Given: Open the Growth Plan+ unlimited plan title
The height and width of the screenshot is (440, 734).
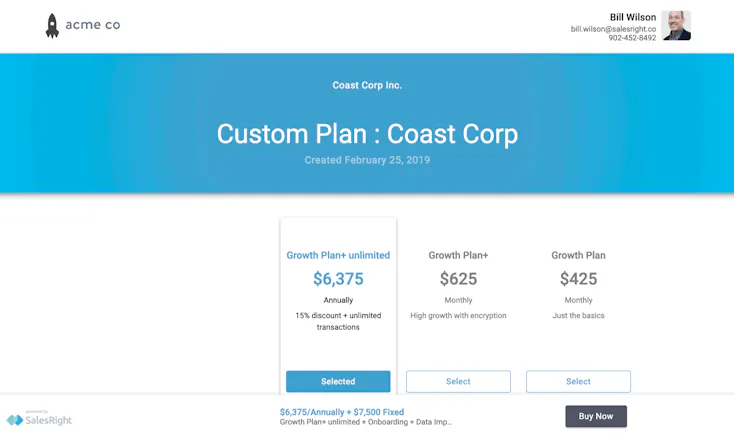Looking at the screenshot, I should point(338,255).
